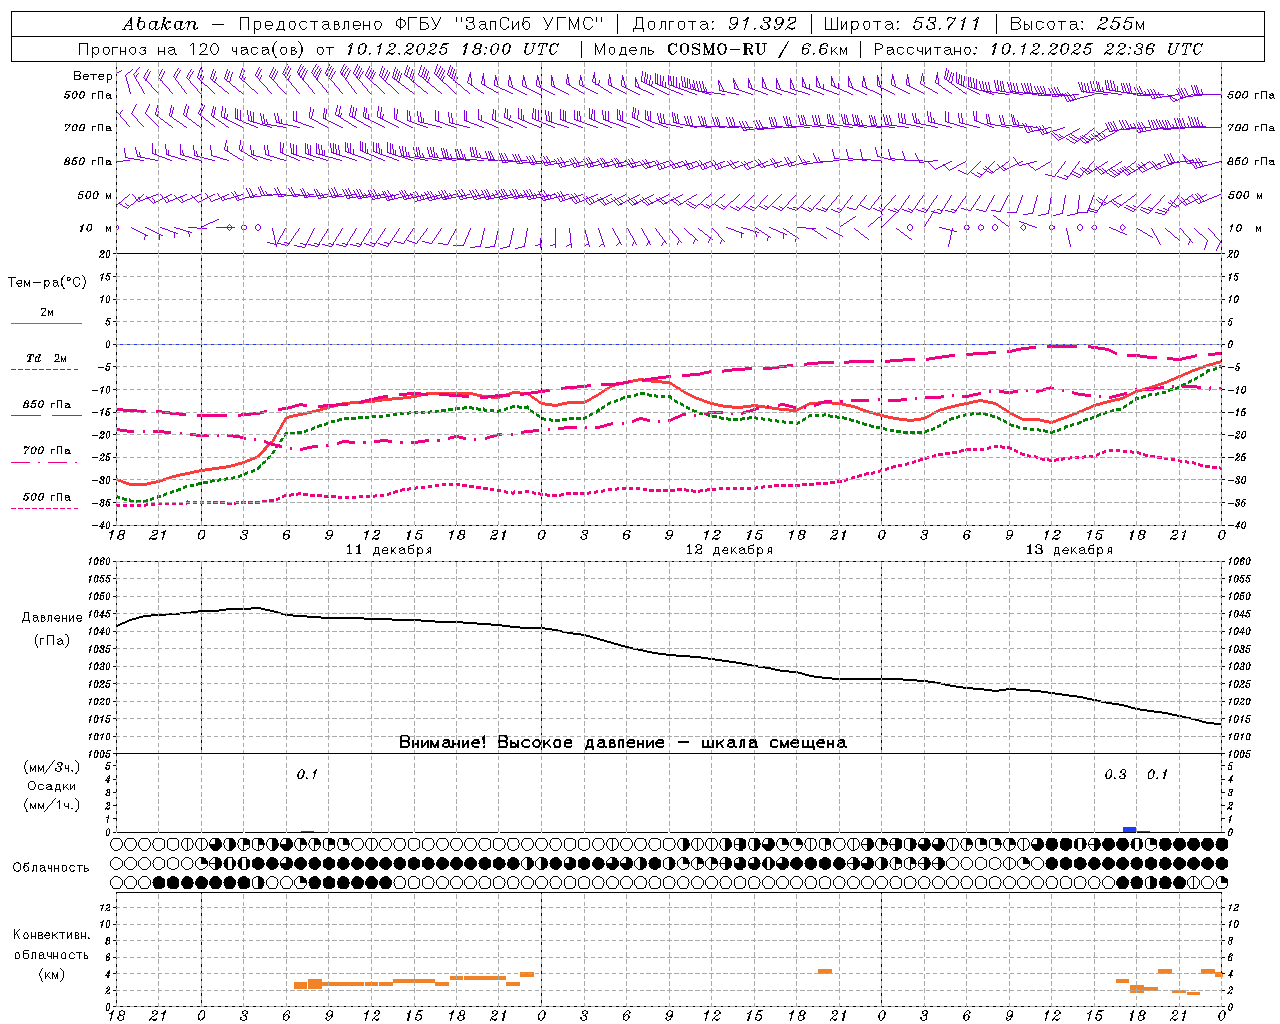Click the '(мм/1ч.)' precipitation unit label
The image size is (1280, 1024).
tap(52, 805)
